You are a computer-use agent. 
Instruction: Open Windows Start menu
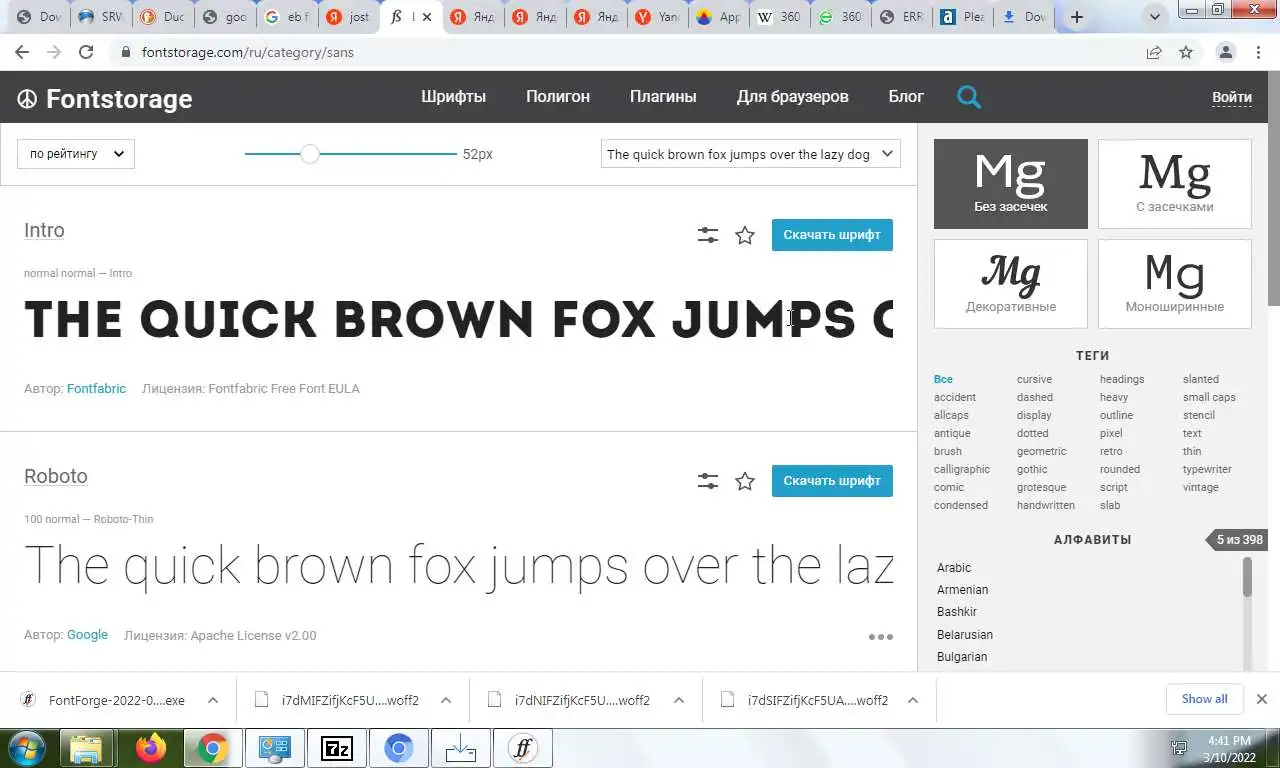[x=28, y=747]
